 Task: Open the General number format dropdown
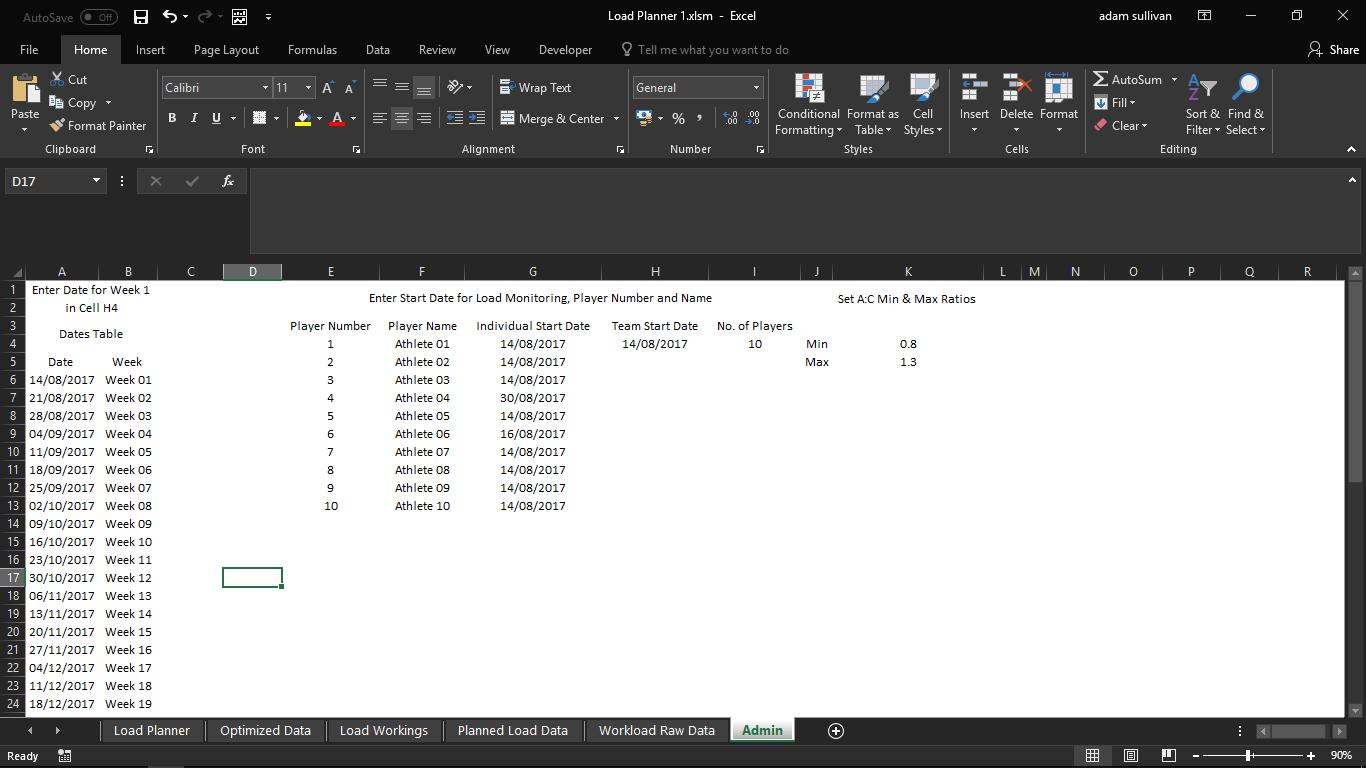click(x=756, y=87)
